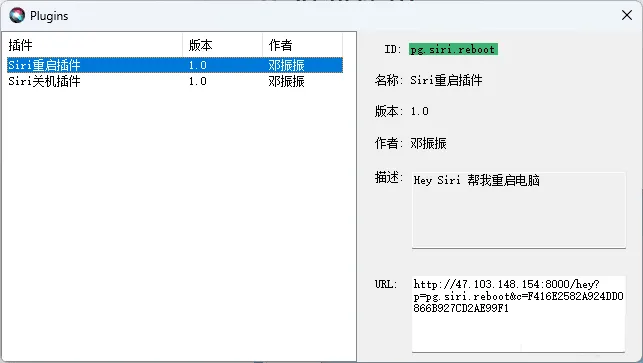Click author 邓振振 in Siri重启插件 row
643x363 pixels.
point(286,65)
